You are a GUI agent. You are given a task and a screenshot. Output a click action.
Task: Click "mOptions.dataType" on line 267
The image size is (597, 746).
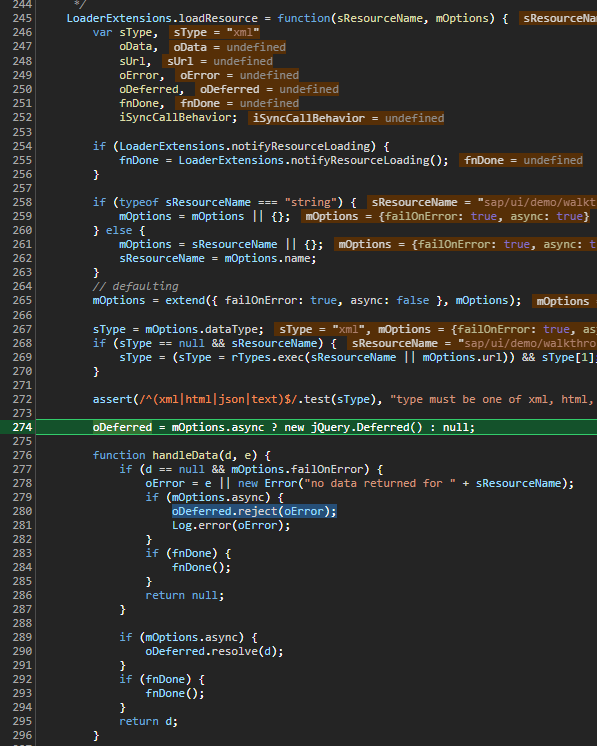pyautogui.click(x=204, y=329)
